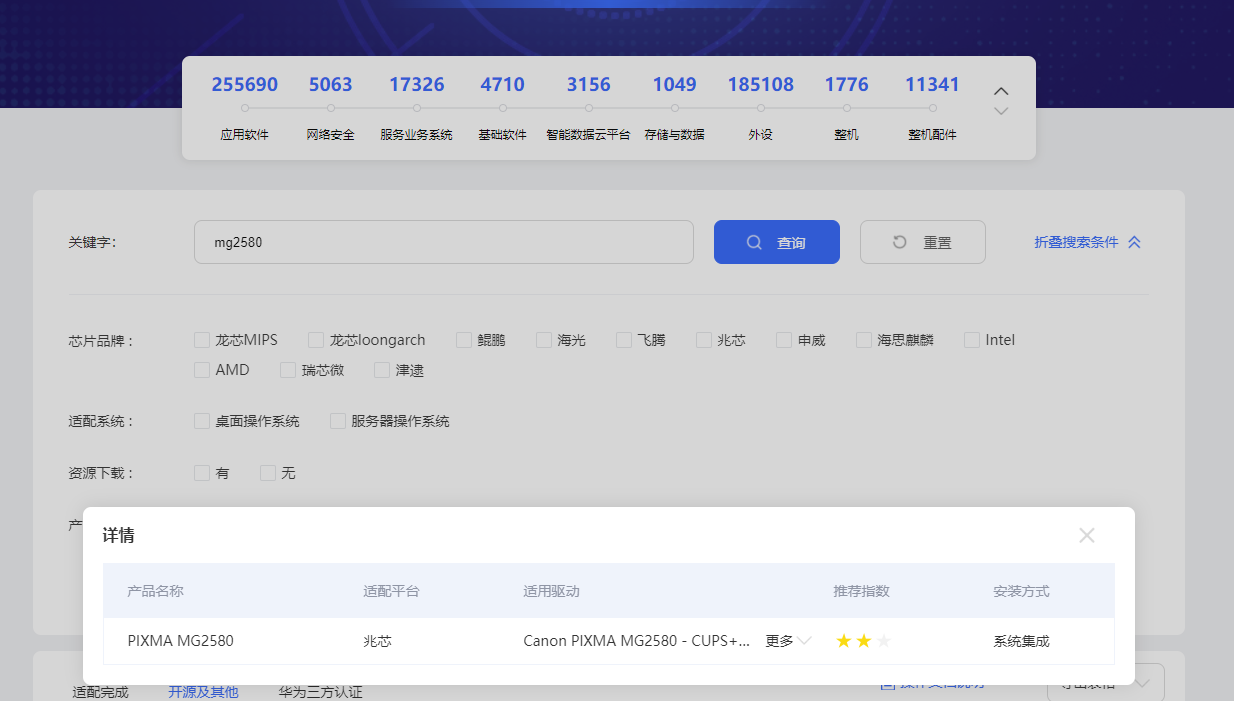Run the search with 查询 button
The width and height of the screenshot is (1234, 701).
777,242
